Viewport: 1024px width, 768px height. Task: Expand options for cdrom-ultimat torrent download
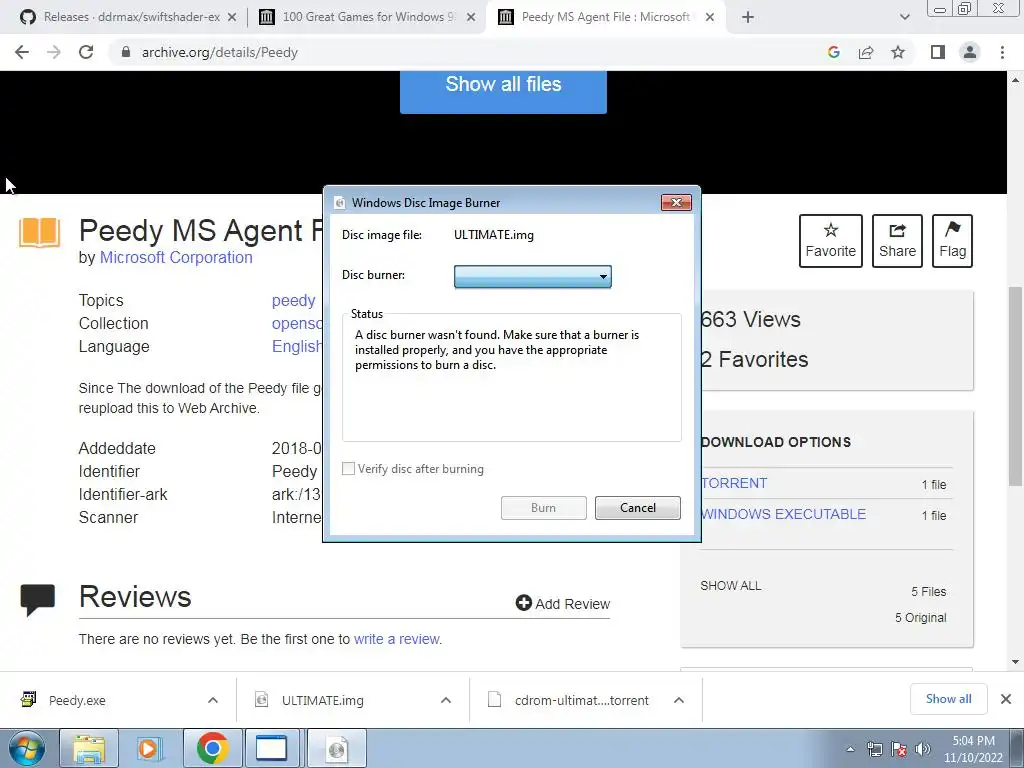click(x=679, y=700)
